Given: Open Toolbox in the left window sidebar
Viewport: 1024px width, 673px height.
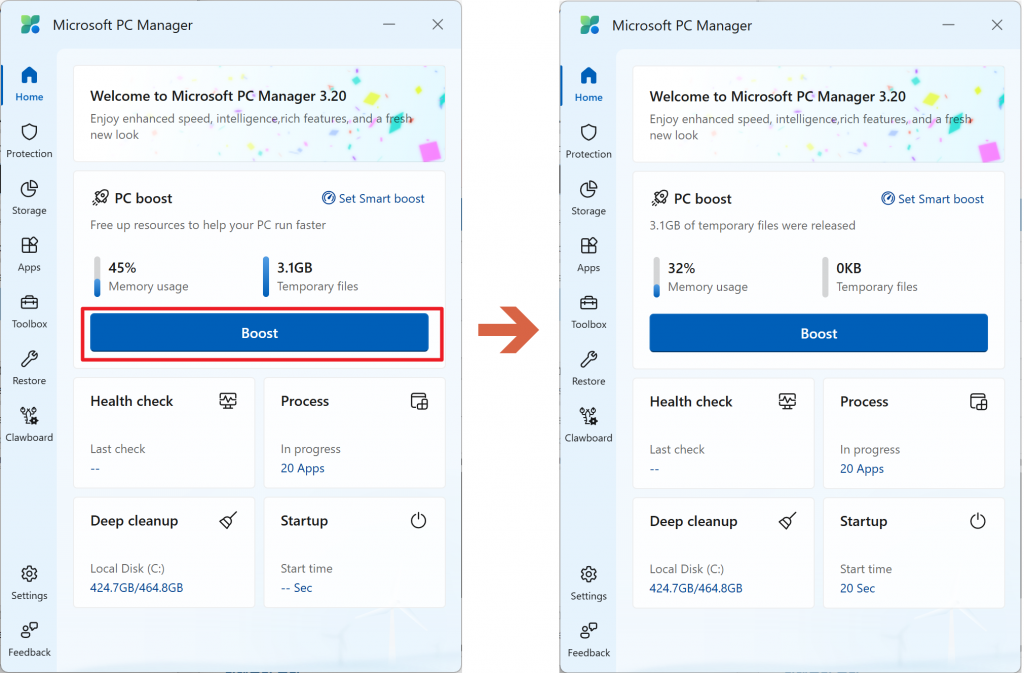Looking at the screenshot, I should 29,311.
